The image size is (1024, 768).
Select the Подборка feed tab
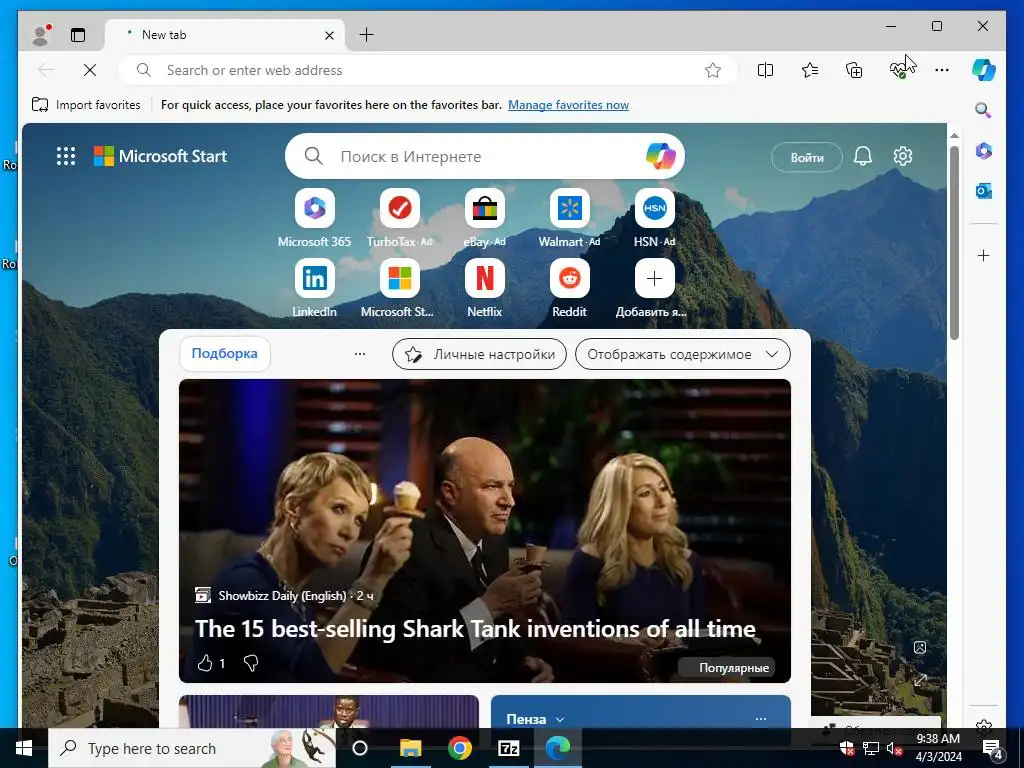pos(225,353)
